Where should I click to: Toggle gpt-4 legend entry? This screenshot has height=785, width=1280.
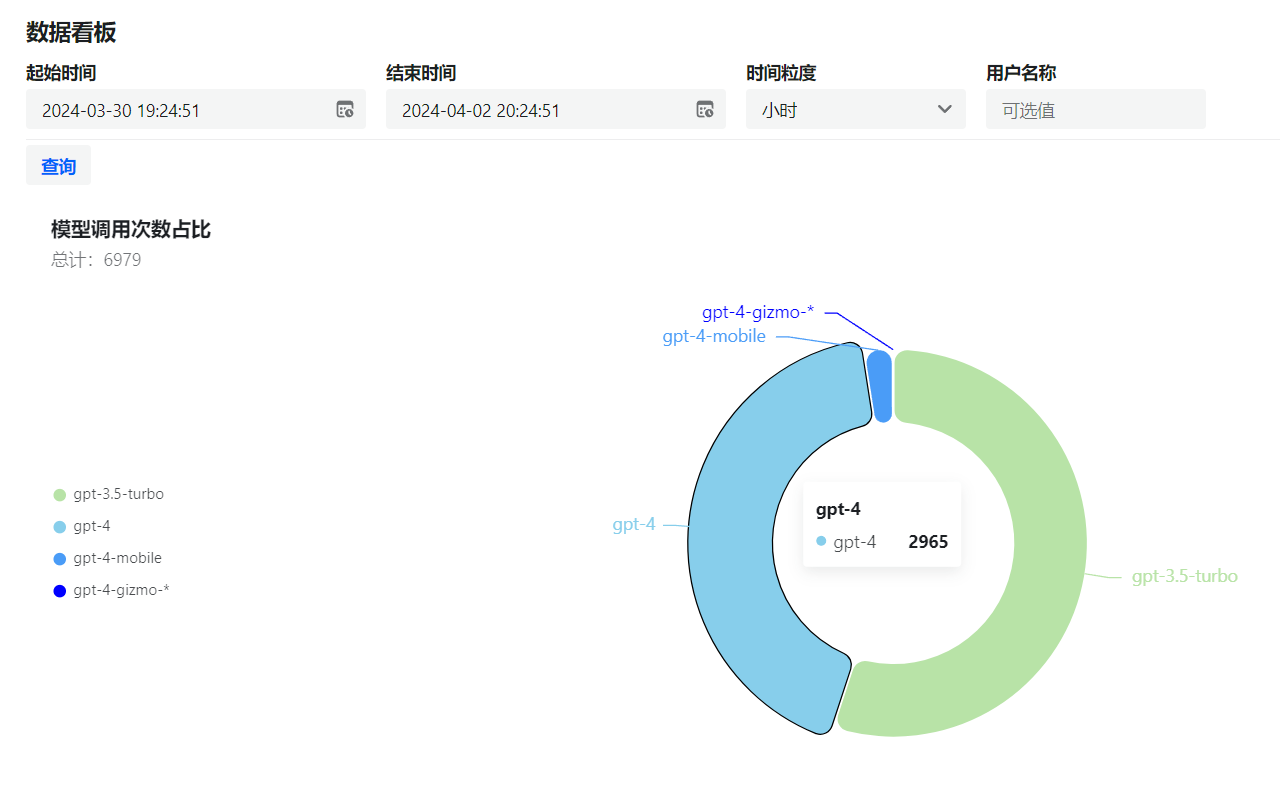[82, 526]
